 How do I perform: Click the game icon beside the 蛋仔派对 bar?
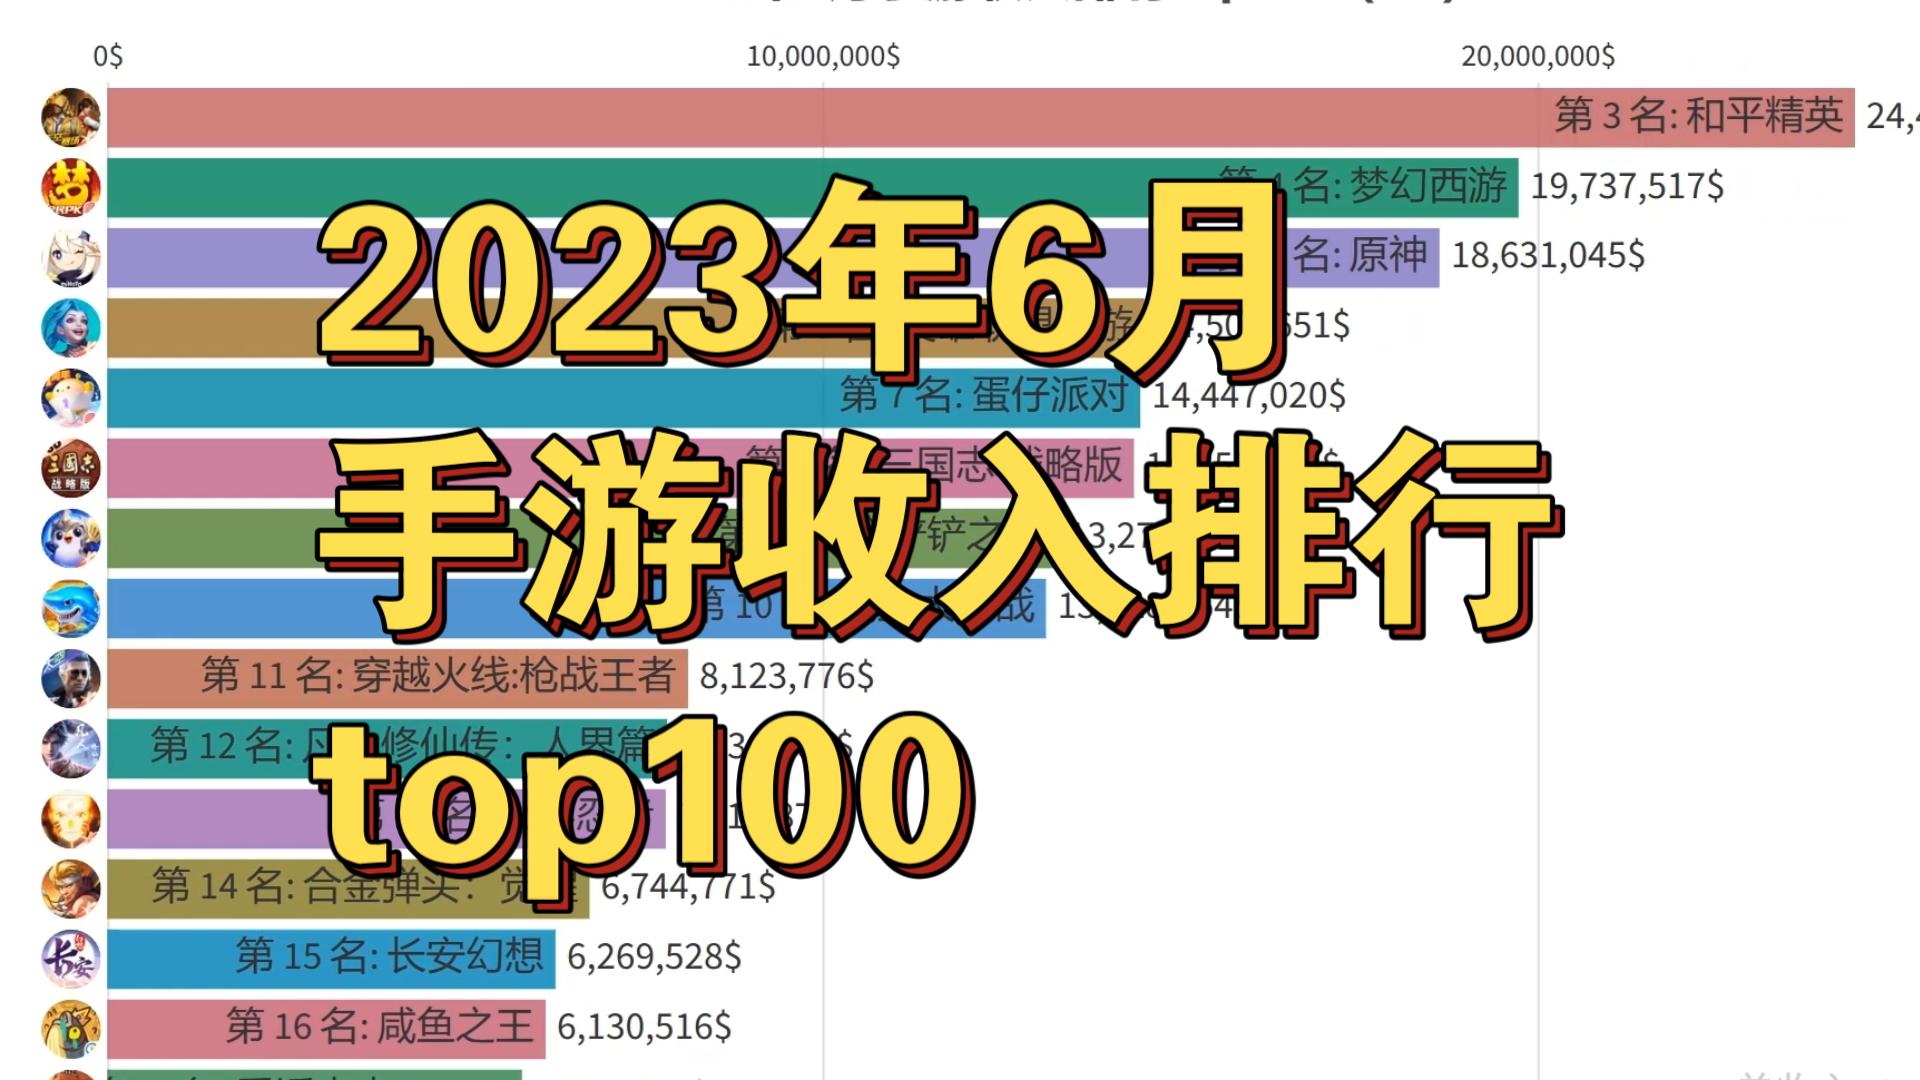pos(71,398)
